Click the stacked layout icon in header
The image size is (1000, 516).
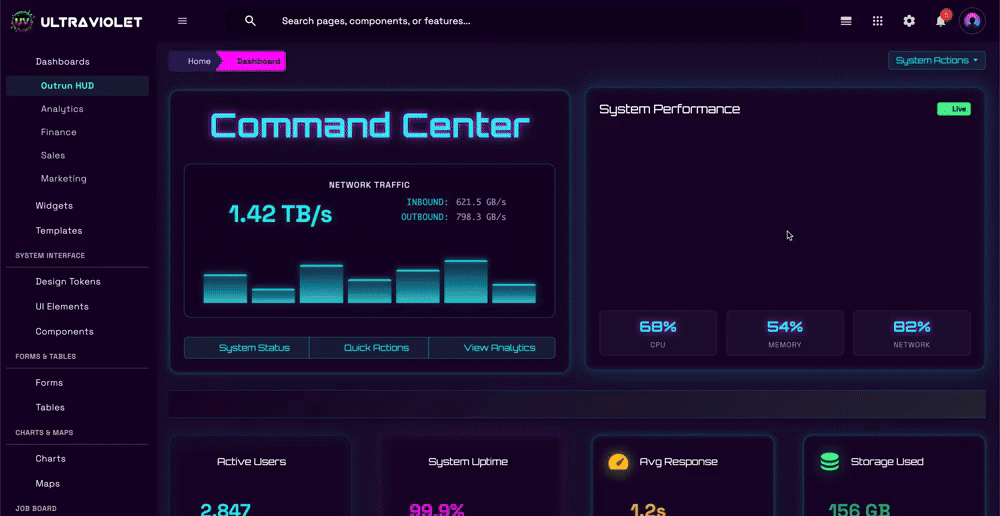pos(846,21)
